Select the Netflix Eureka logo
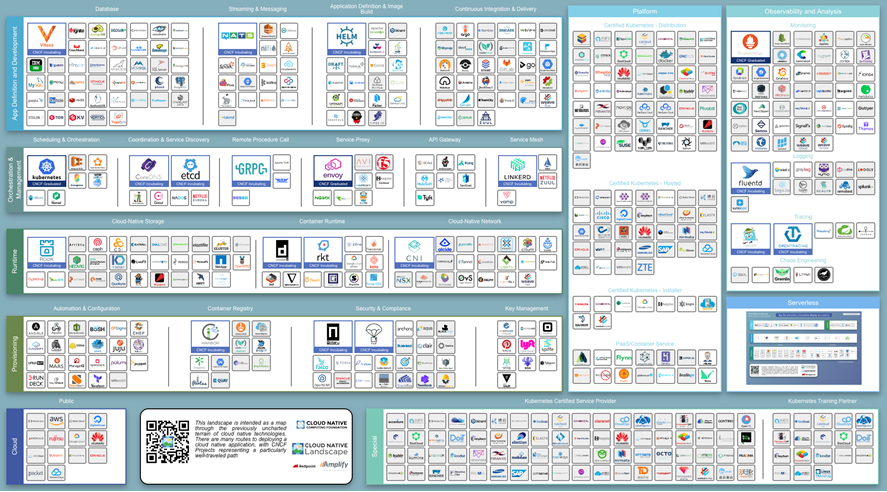The width and height of the screenshot is (887, 492). (200, 197)
